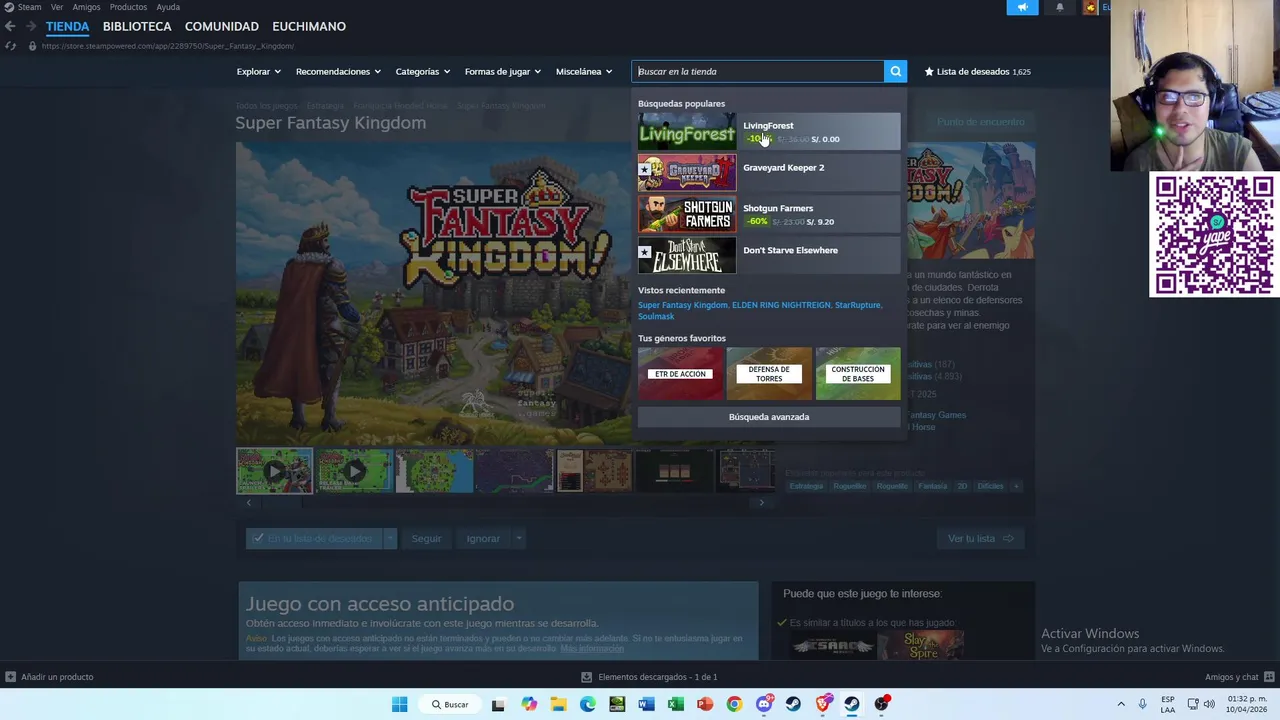
Task: Click Ver tu lista button
Action: tap(980, 538)
